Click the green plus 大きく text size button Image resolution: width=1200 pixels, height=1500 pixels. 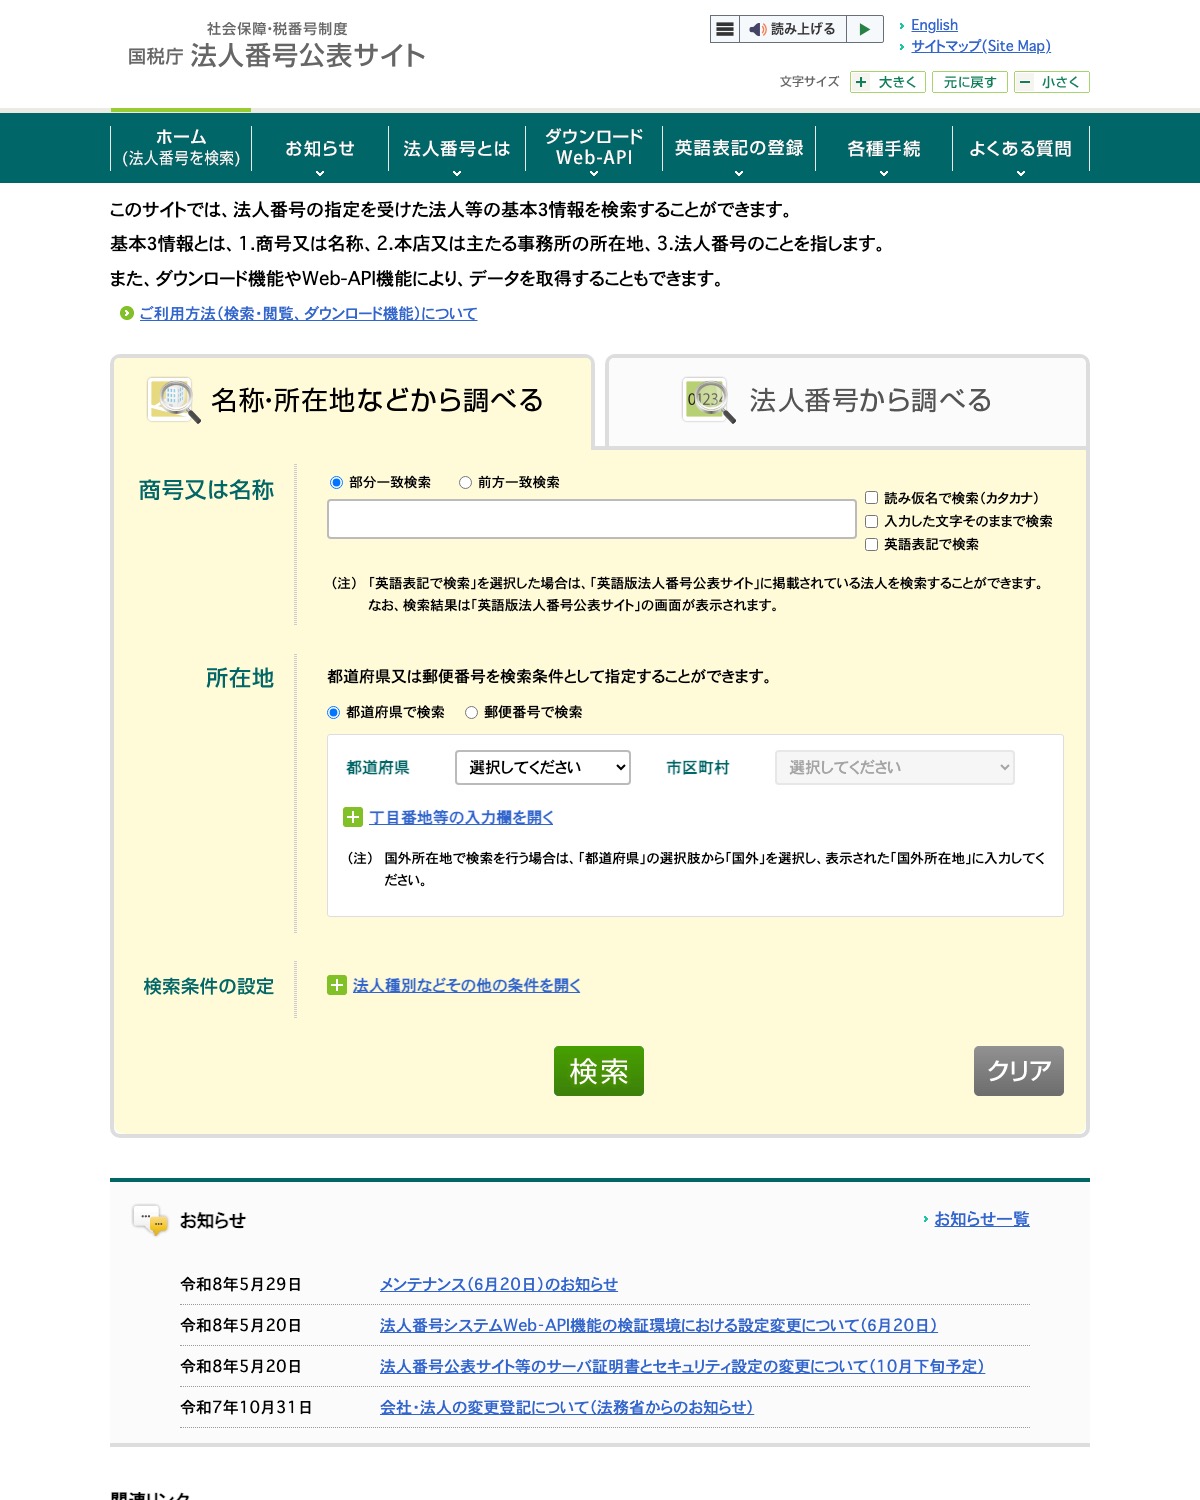888,82
